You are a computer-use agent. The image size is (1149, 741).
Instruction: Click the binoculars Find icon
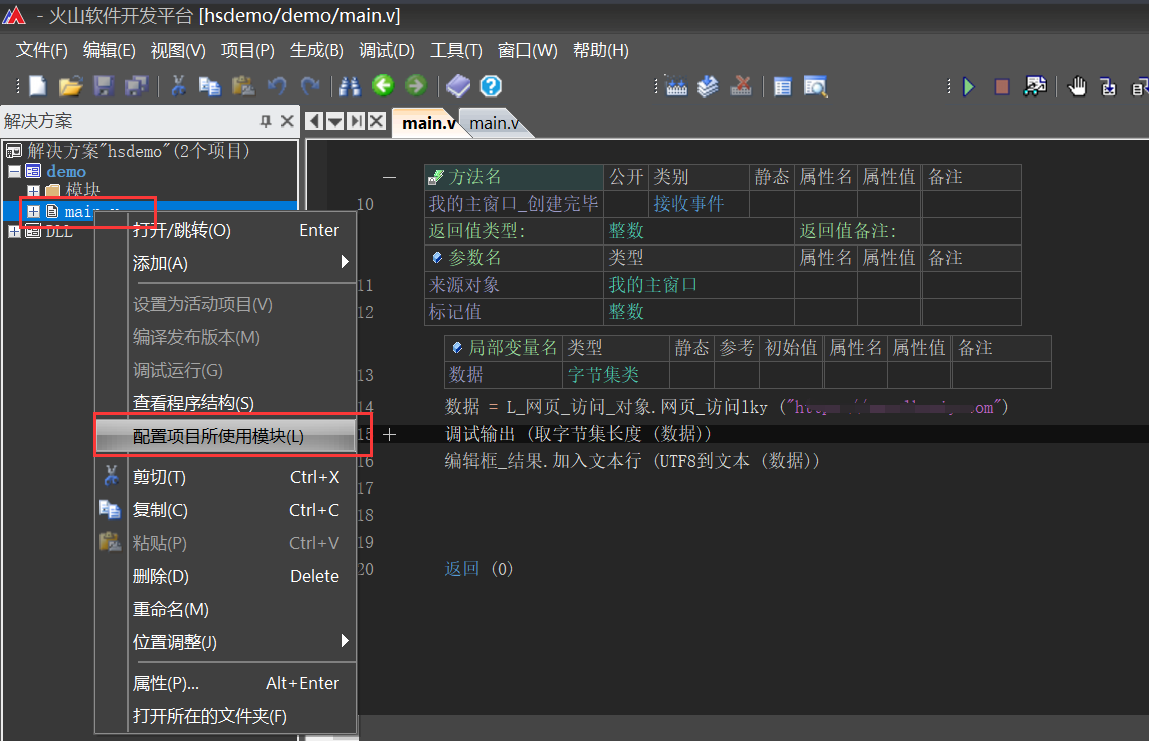350,86
